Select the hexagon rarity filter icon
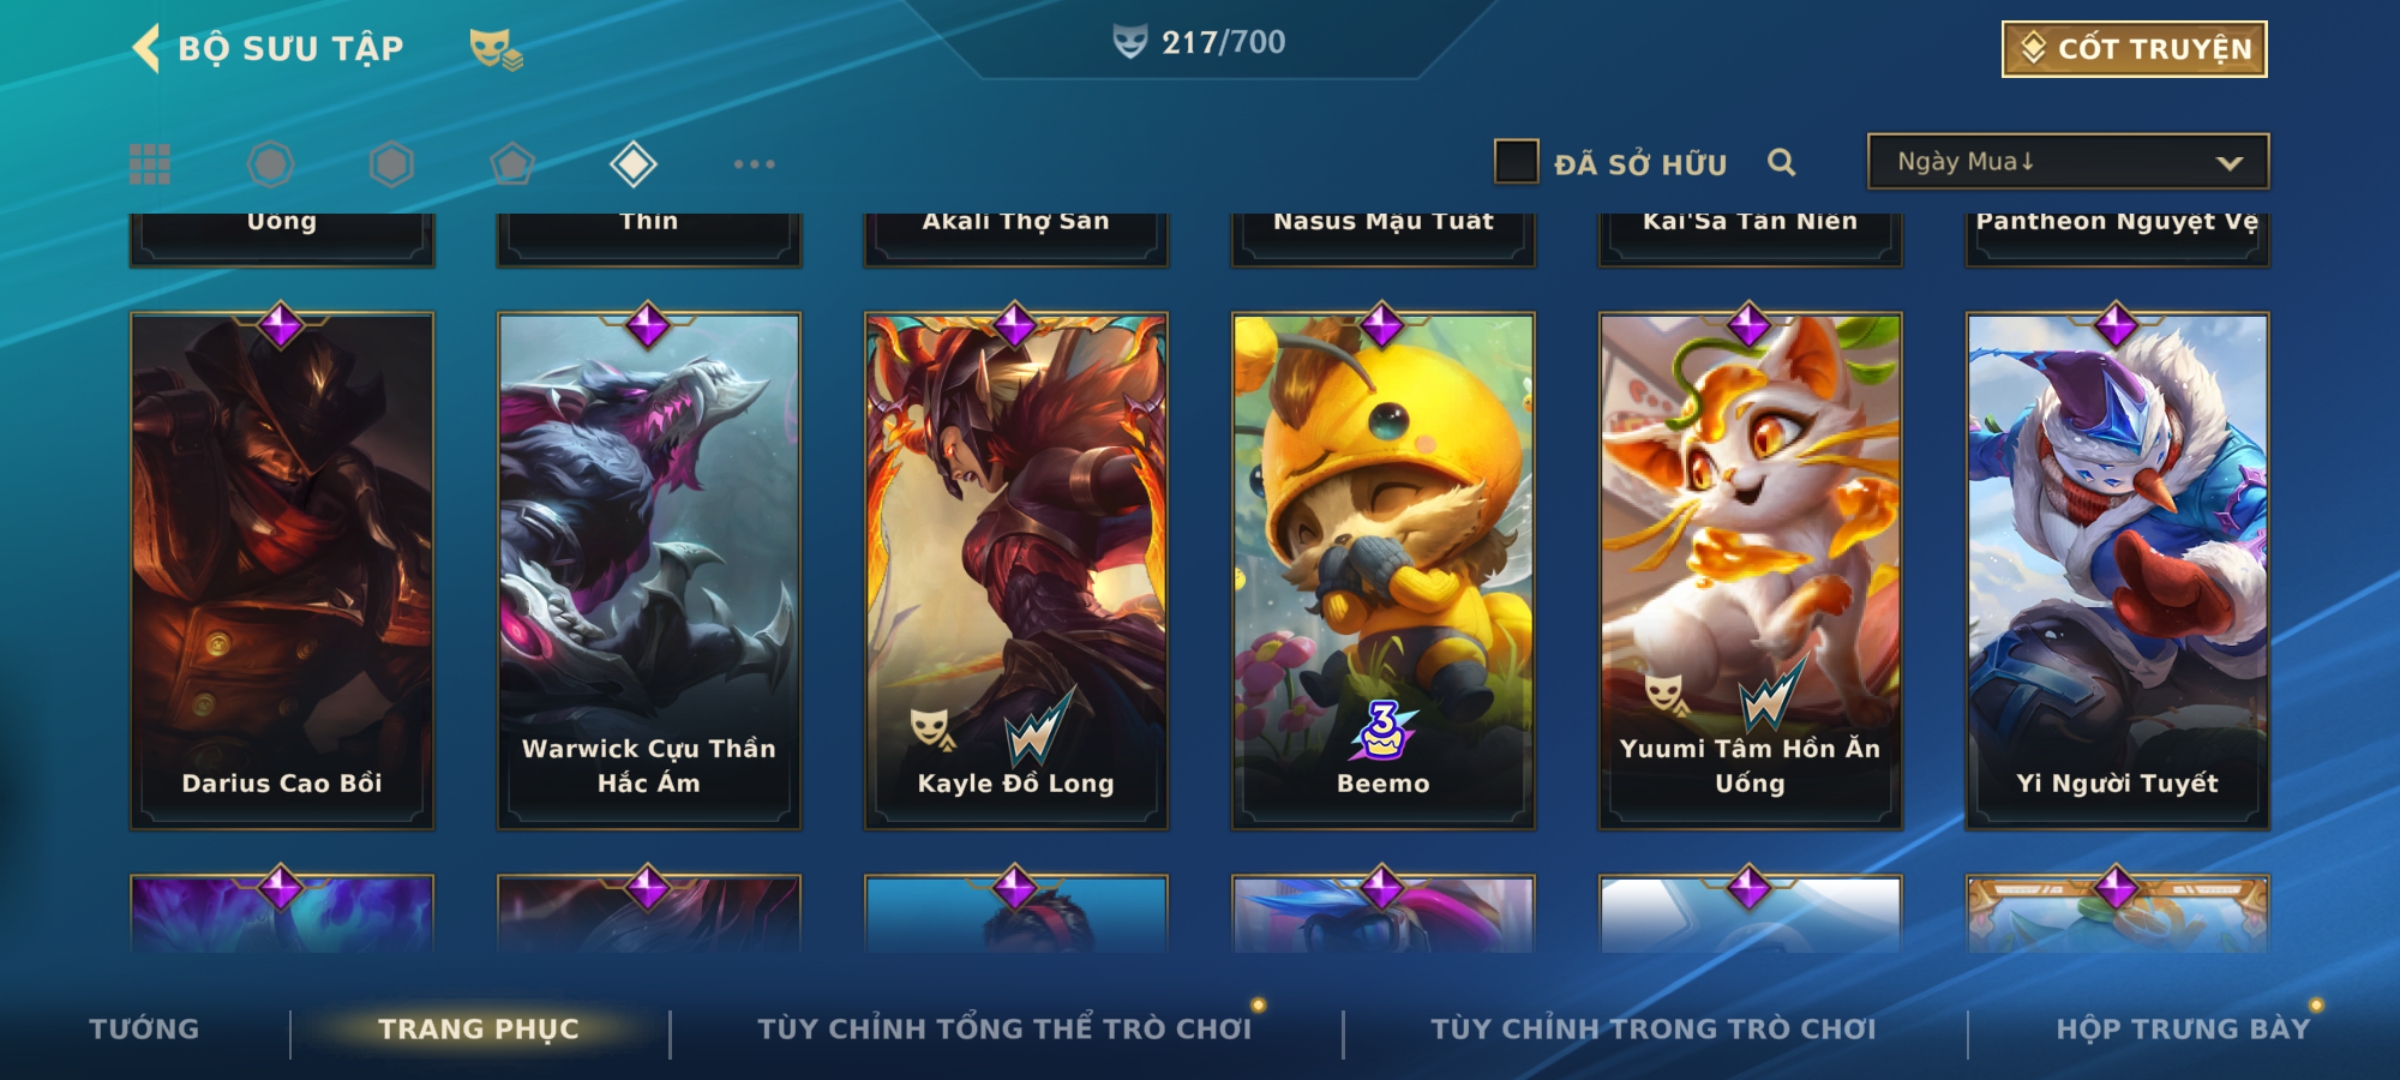Image resolution: width=2400 pixels, height=1080 pixels. pos(391,164)
